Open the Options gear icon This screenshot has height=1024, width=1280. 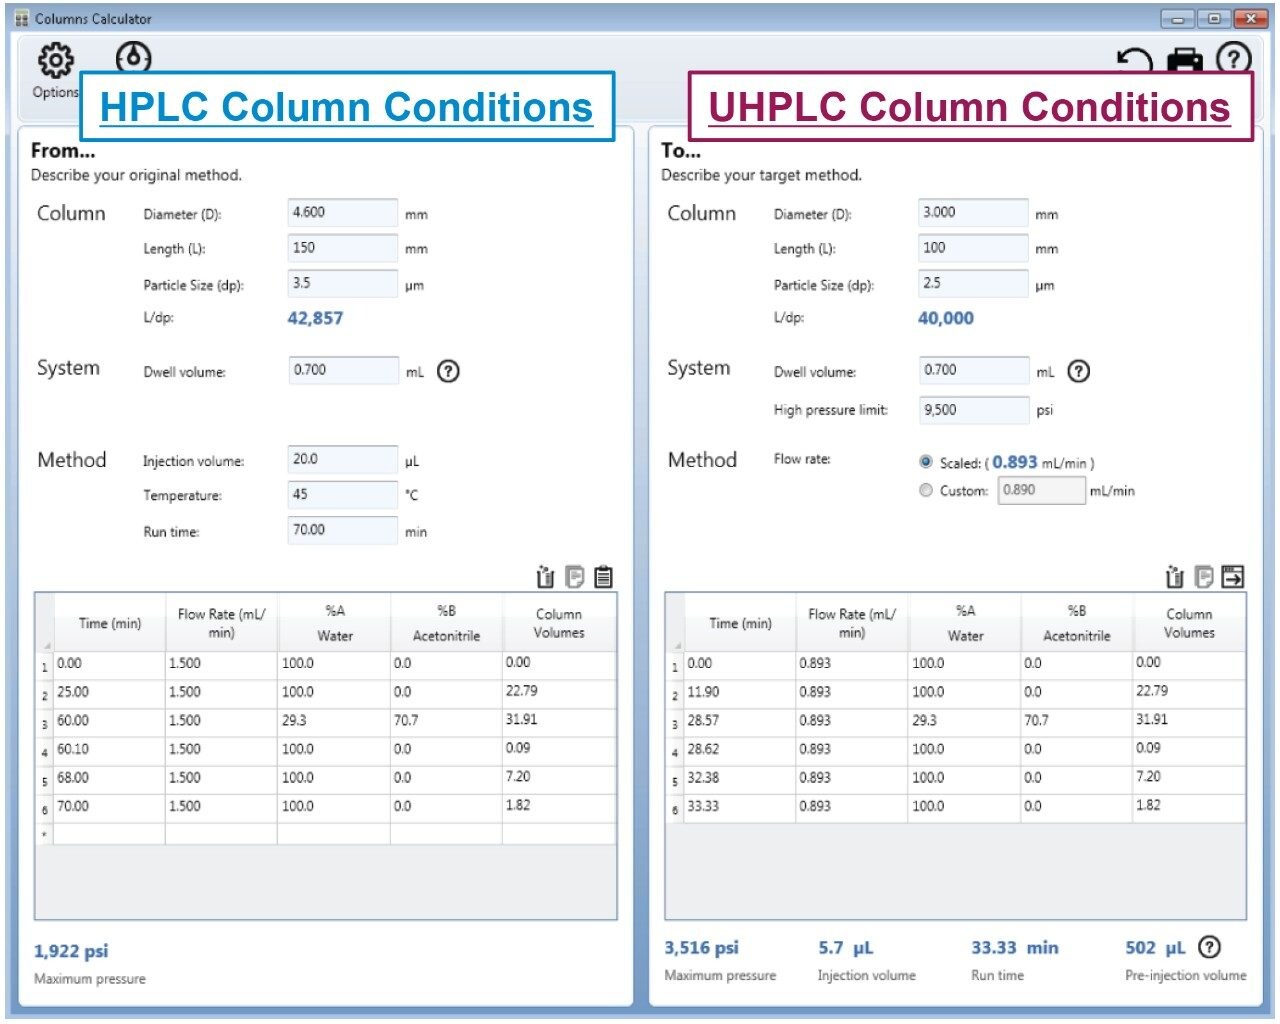tap(55, 61)
